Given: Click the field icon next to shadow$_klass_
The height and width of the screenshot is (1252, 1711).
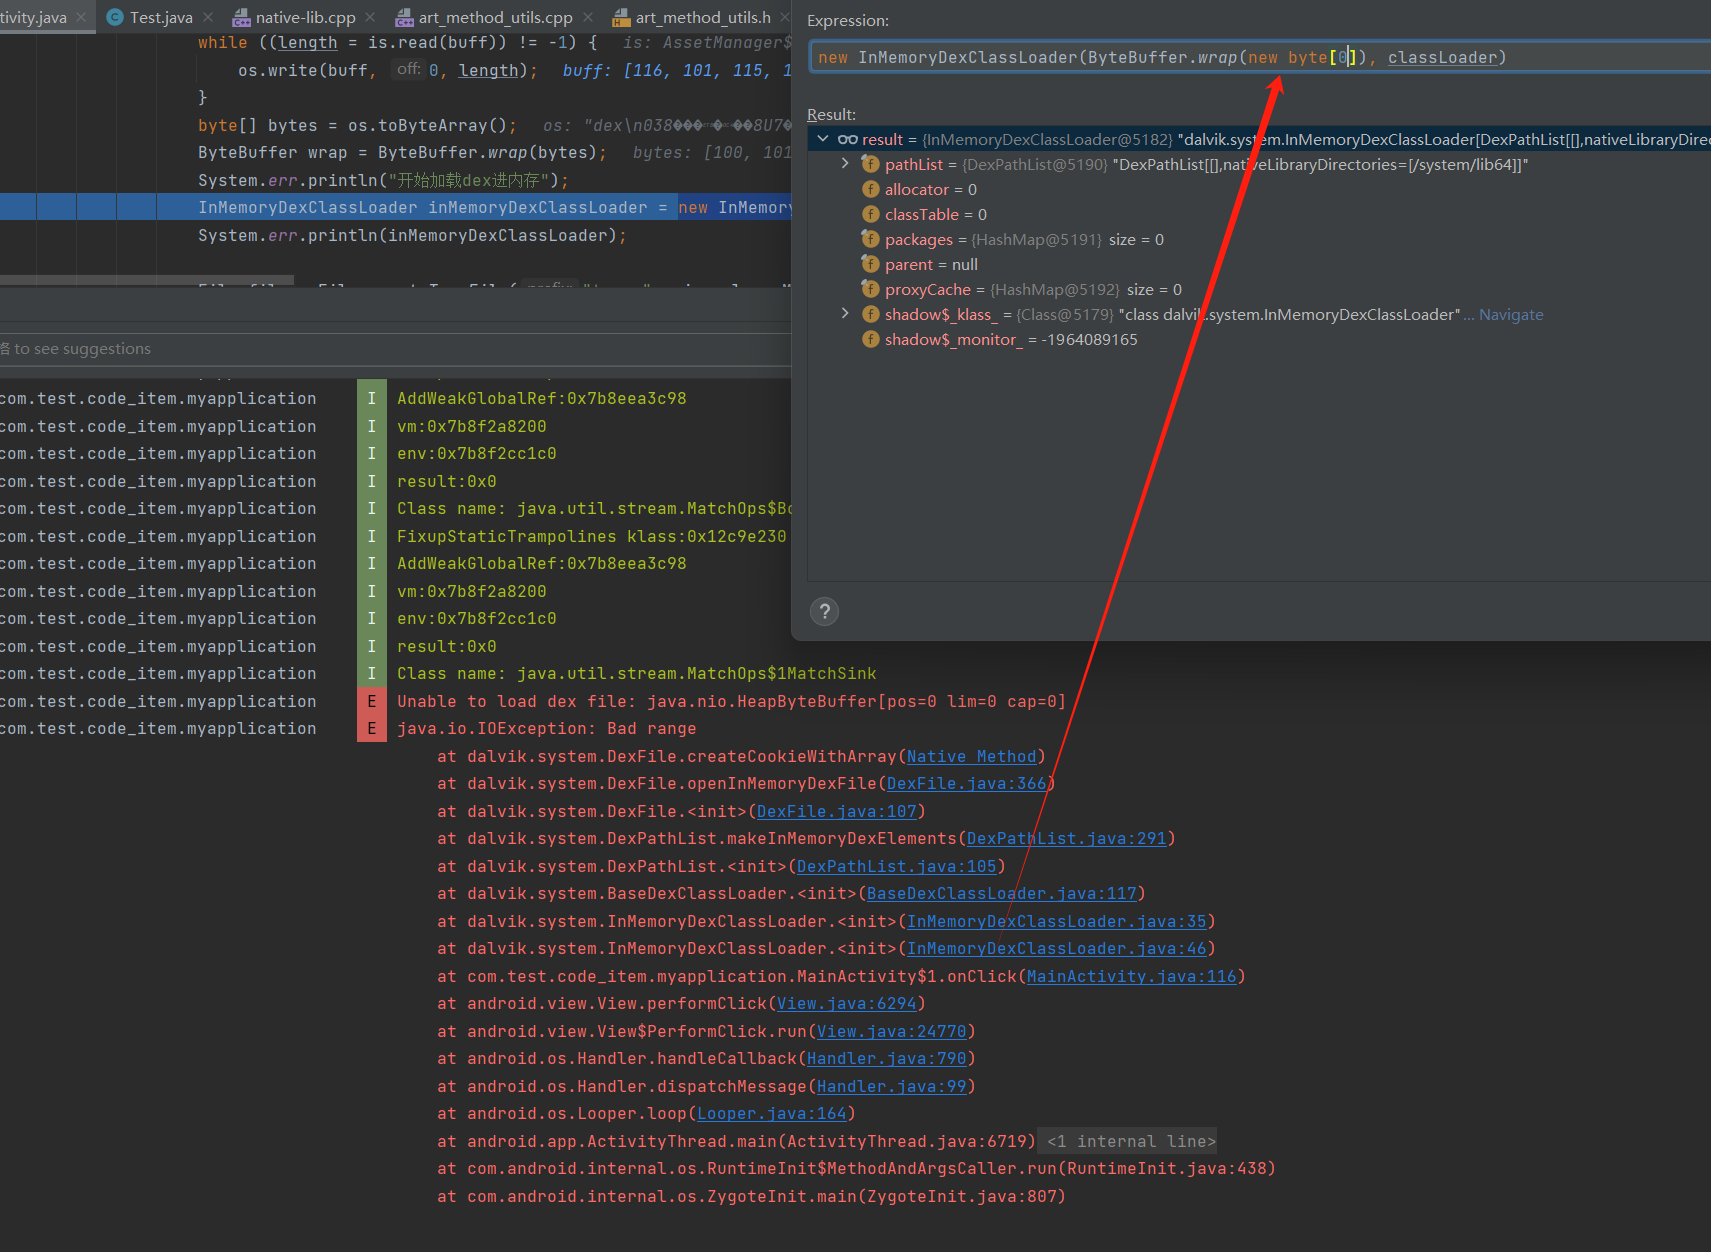Looking at the screenshot, I should pyautogui.click(x=871, y=314).
